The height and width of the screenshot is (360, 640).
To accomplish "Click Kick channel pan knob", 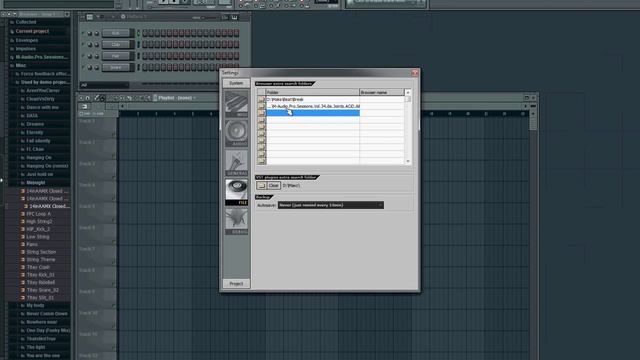I will tap(90, 33).
